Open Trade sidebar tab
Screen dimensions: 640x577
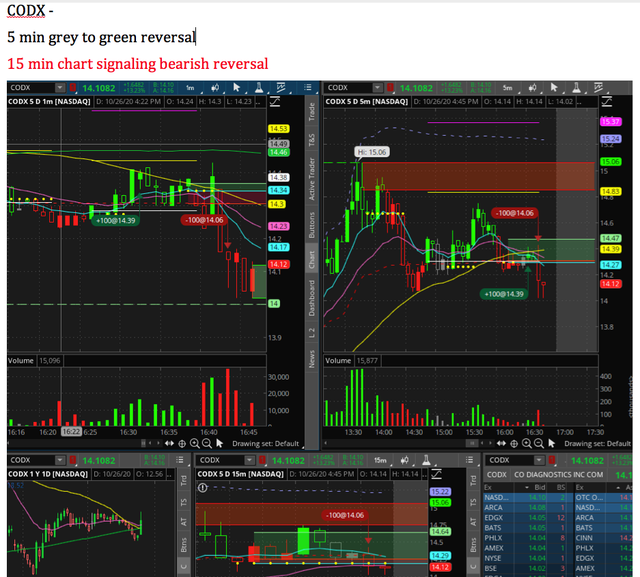pos(312,111)
